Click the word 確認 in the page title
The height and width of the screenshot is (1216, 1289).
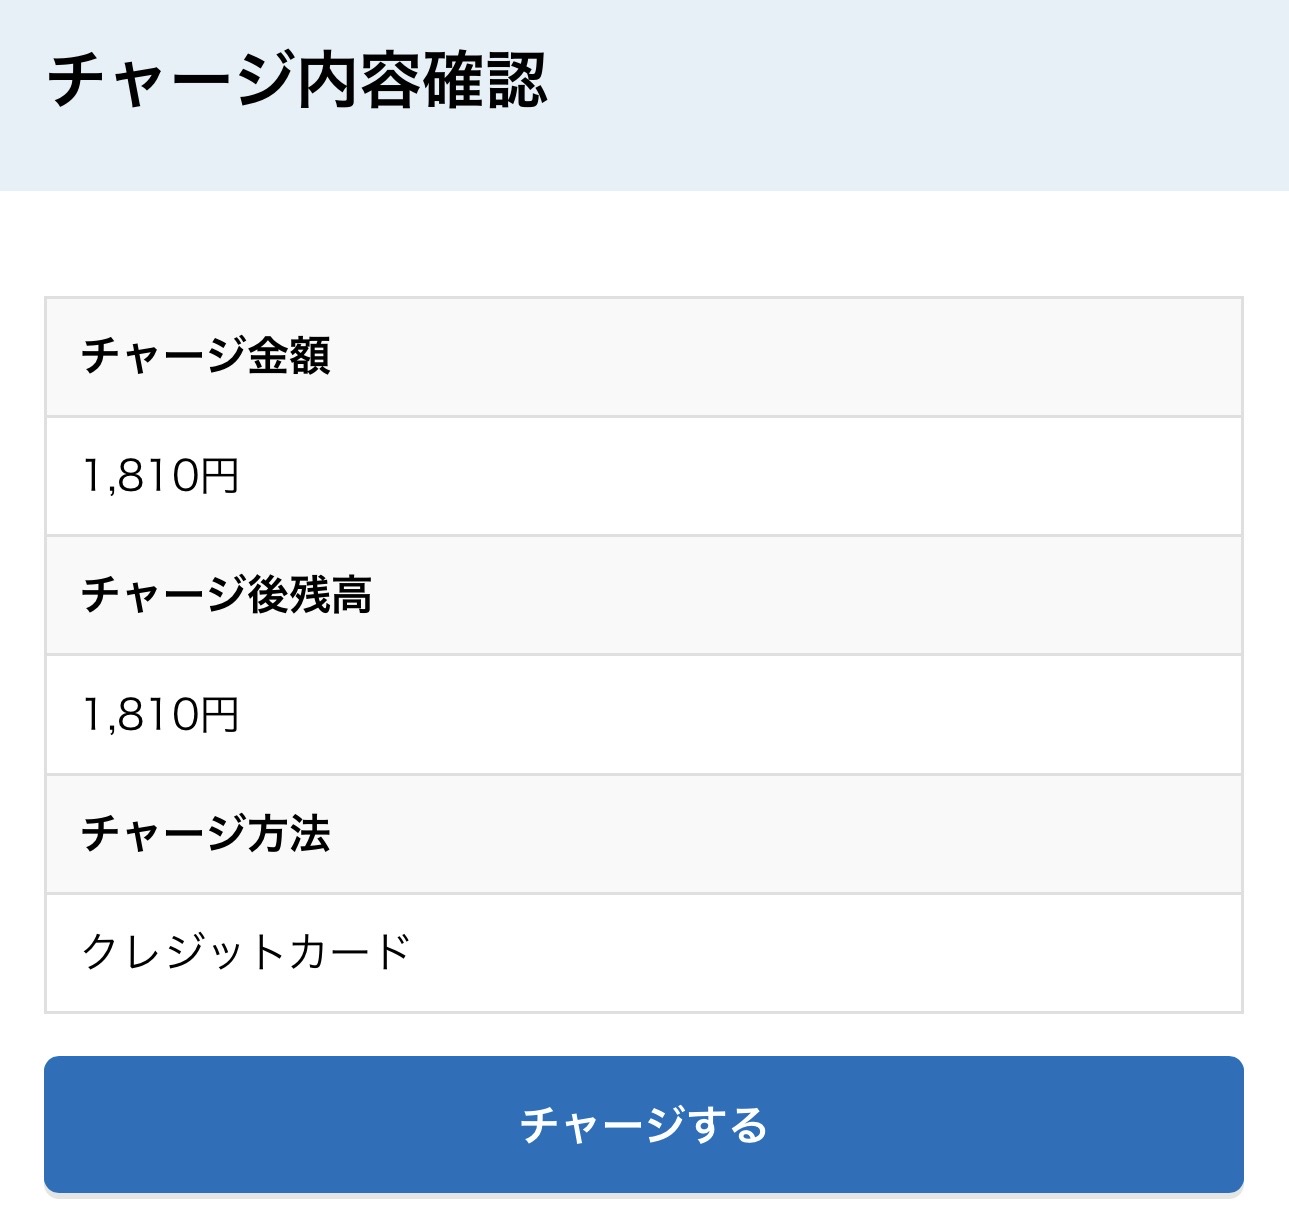[484, 81]
